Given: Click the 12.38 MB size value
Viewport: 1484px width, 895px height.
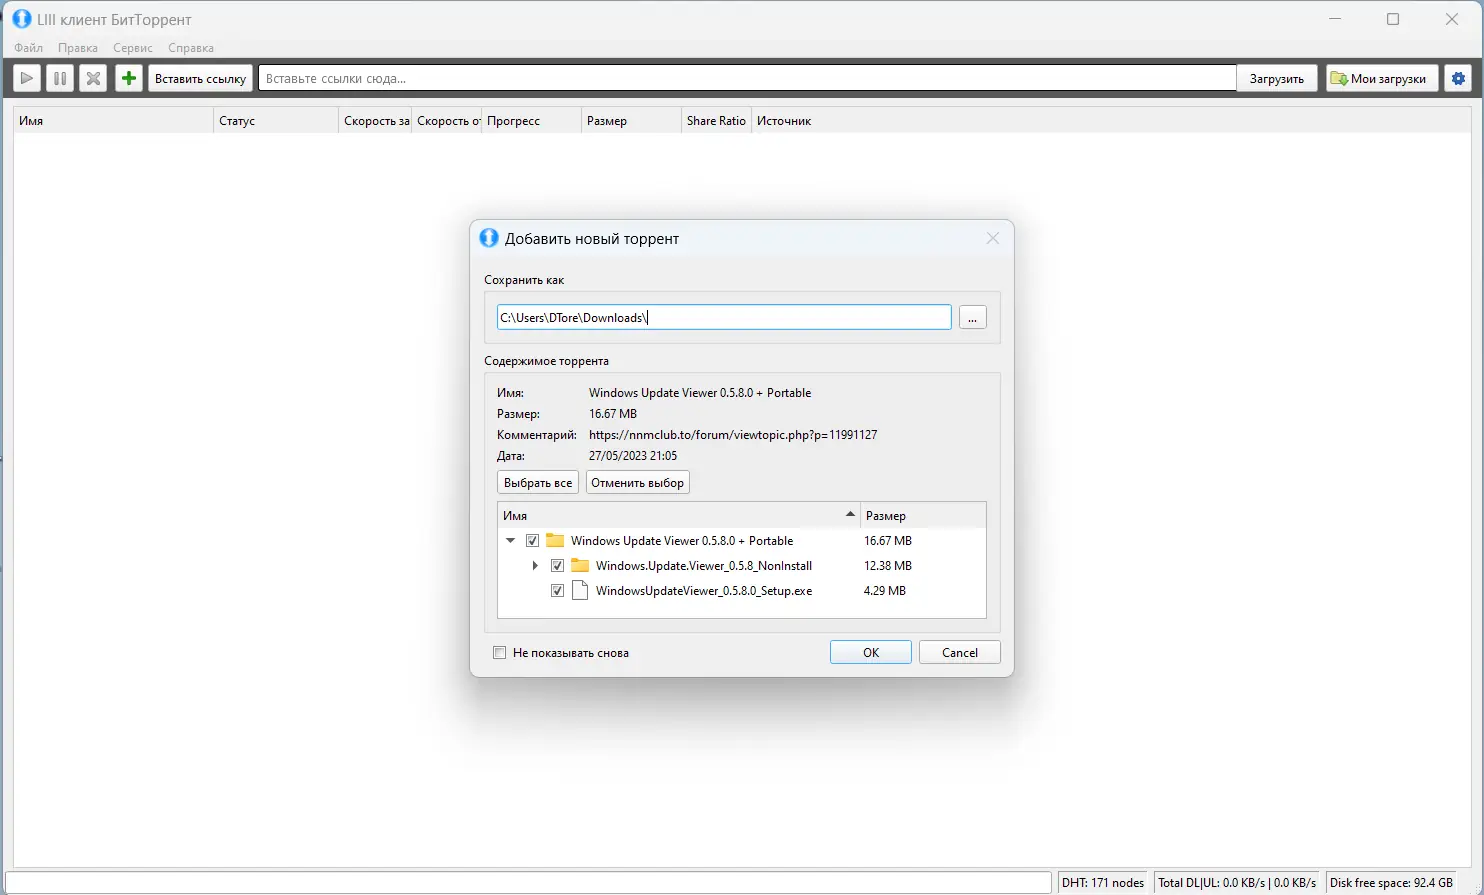Looking at the screenshot, I should 888,565.
